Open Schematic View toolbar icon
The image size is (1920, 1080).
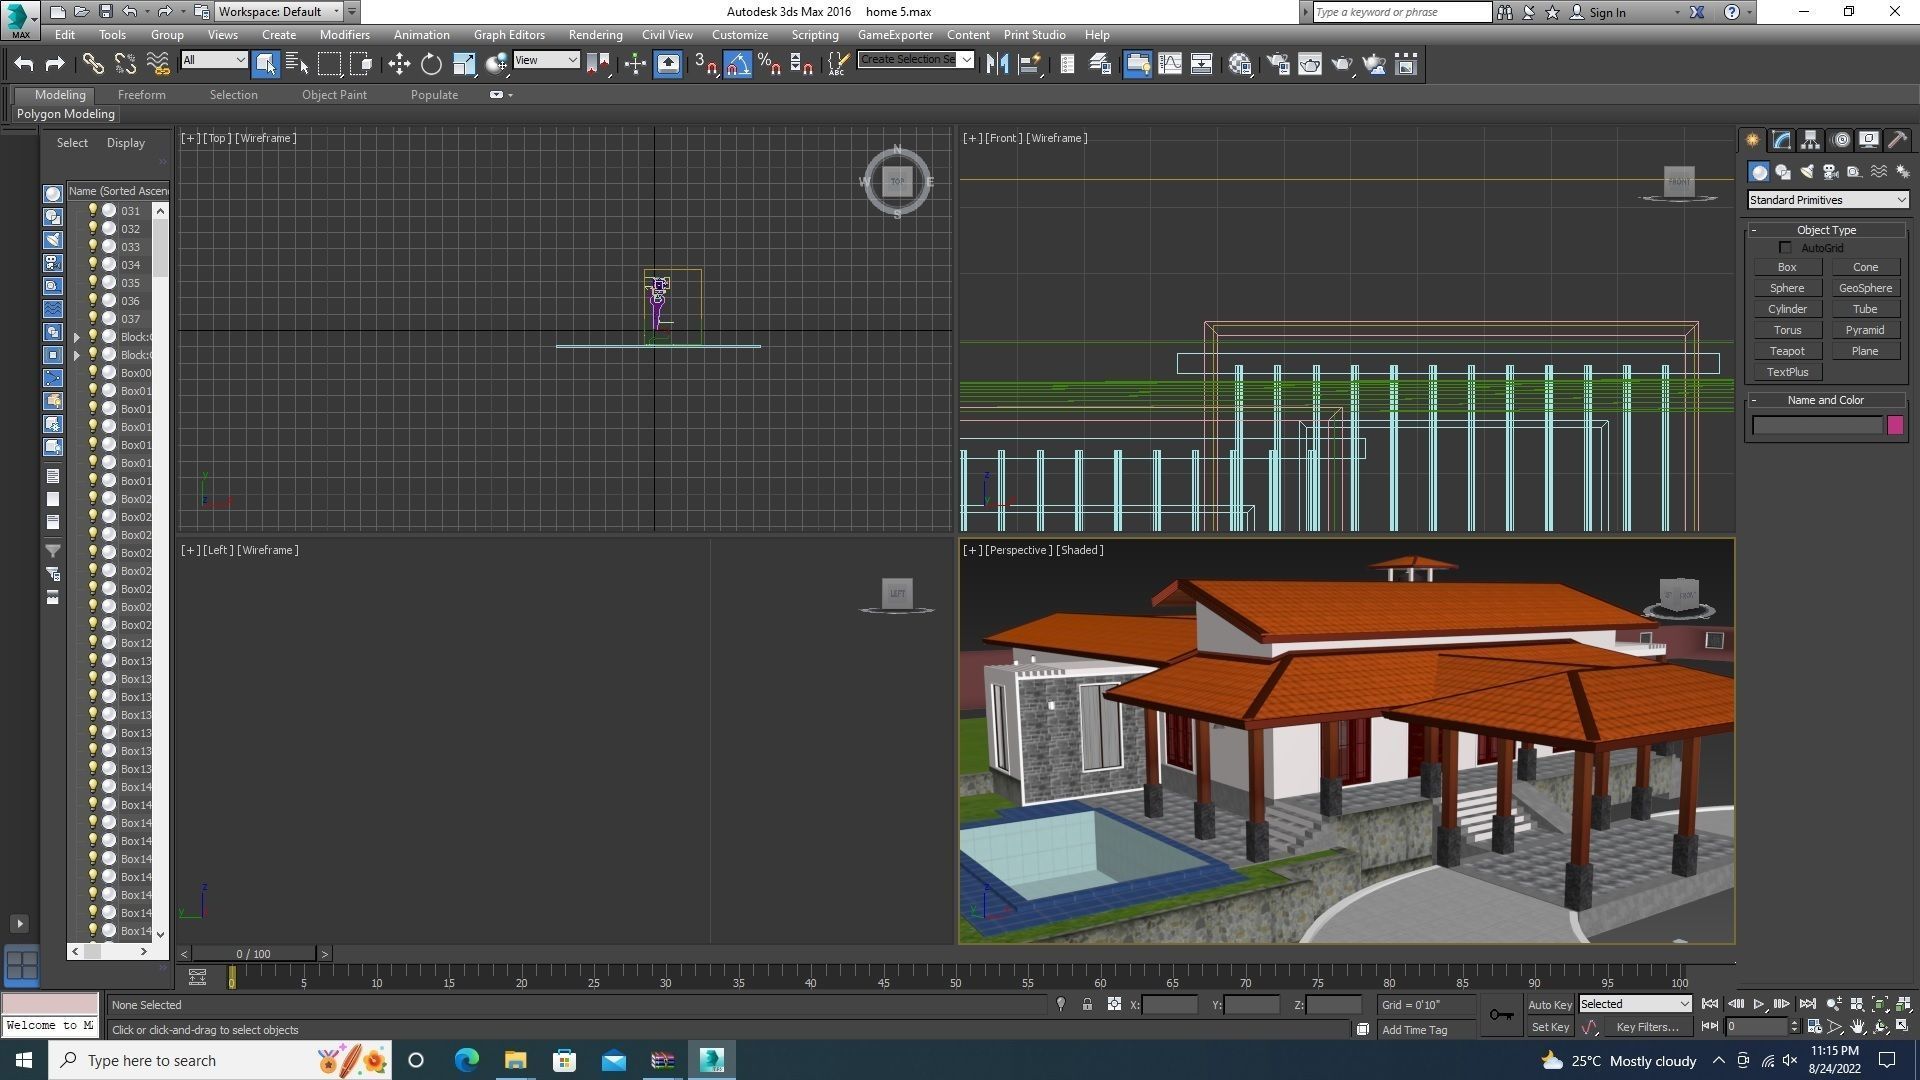pyautogui.click(x=1202, y=64)
